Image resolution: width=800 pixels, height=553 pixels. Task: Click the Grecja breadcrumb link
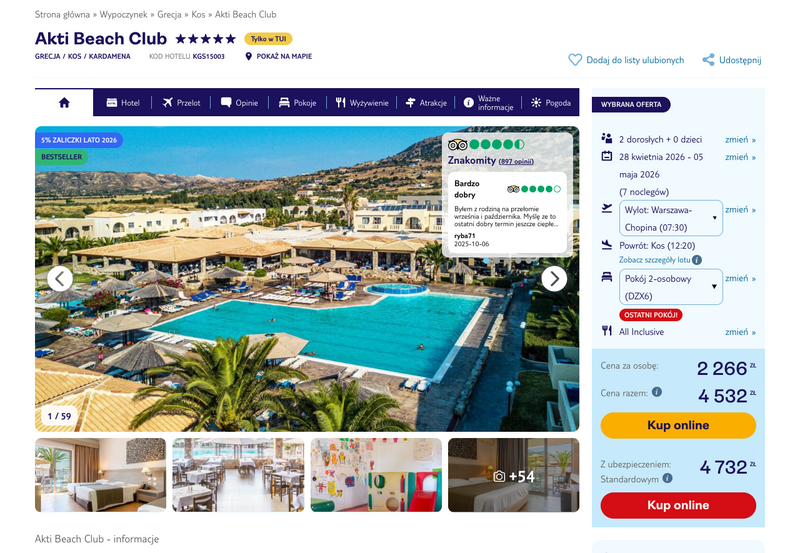[169, 14]
